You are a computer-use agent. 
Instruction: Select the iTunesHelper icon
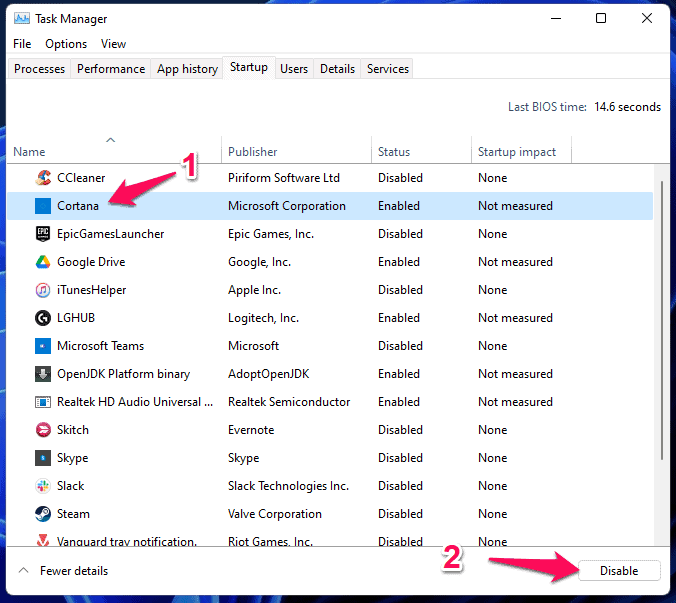[x=43, y=290]
